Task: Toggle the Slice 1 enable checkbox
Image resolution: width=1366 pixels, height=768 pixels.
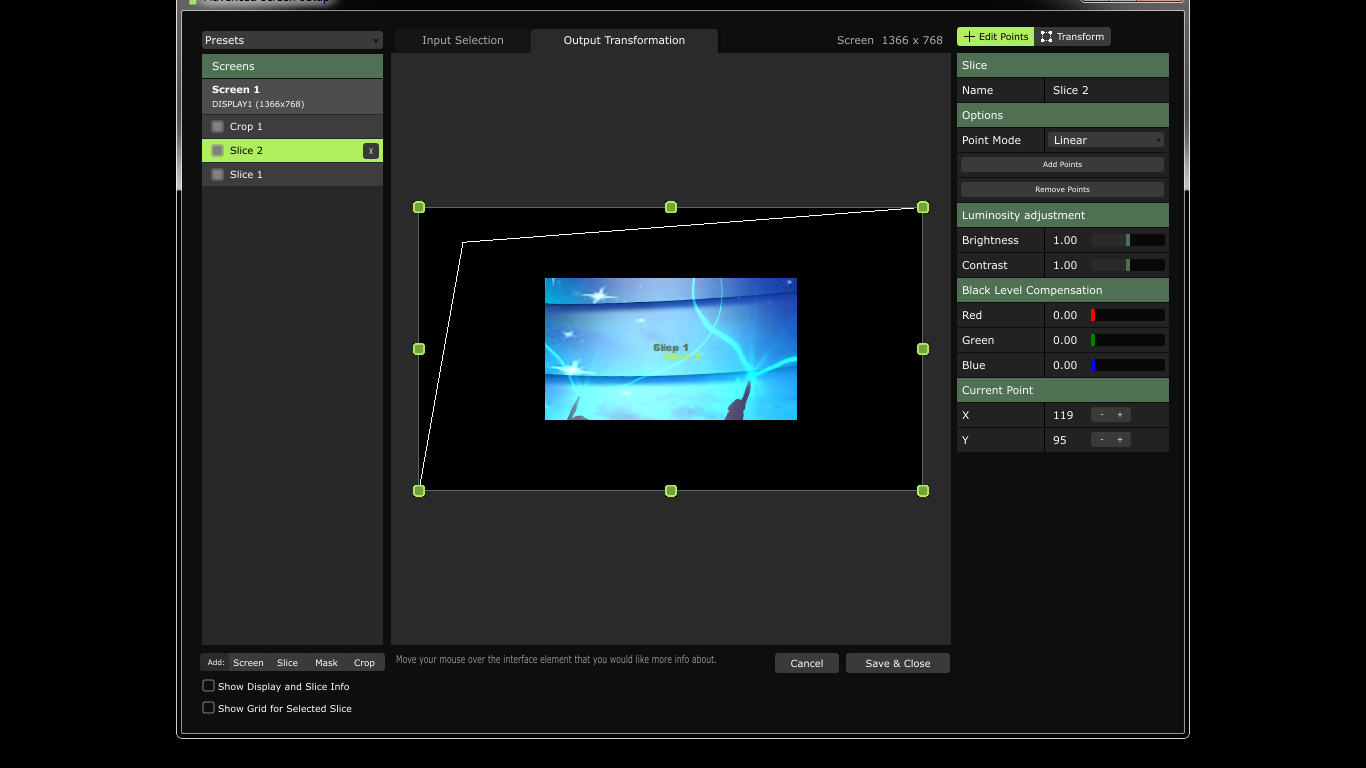Action: [218, 175]
